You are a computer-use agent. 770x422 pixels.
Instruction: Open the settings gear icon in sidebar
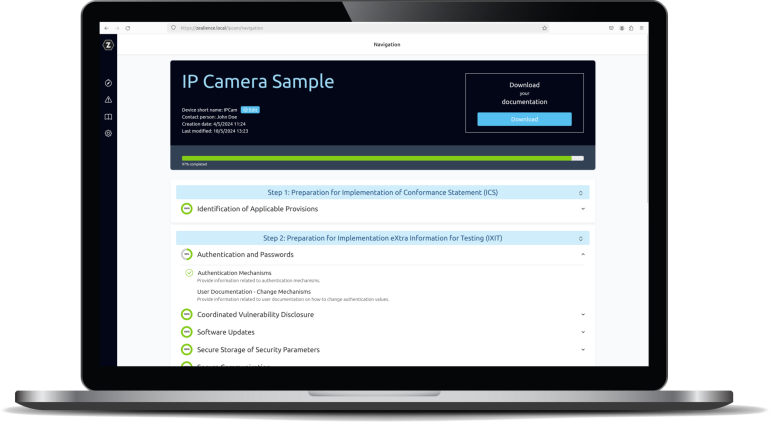click(108, 133)
